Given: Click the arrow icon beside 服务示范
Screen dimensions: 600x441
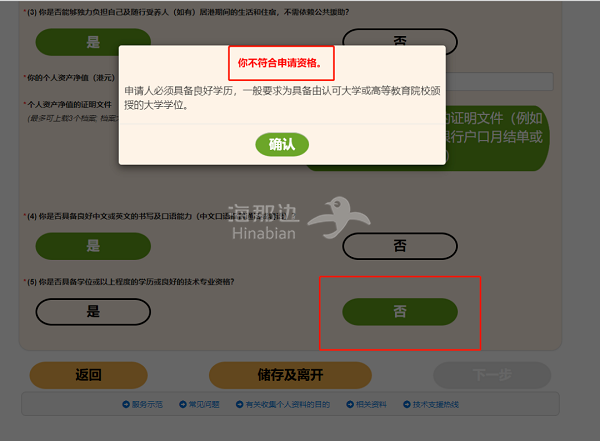Looking at the screenshot, I should click(126, 404).
